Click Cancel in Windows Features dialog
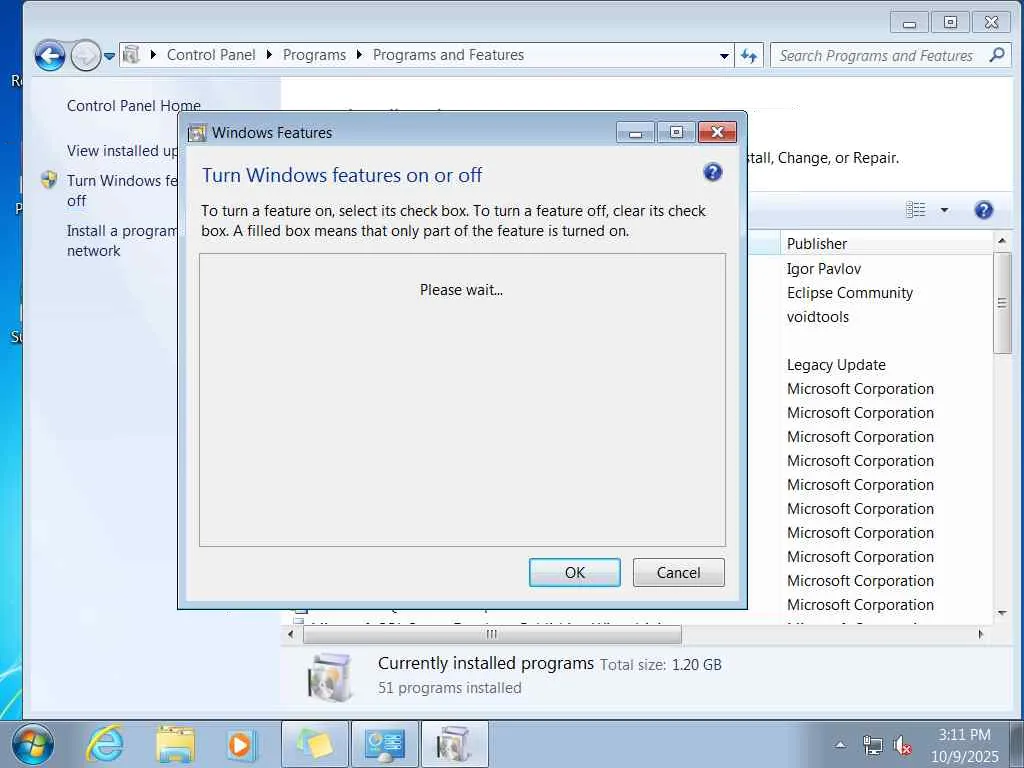 pyautogui.click(x=679, y=573)
